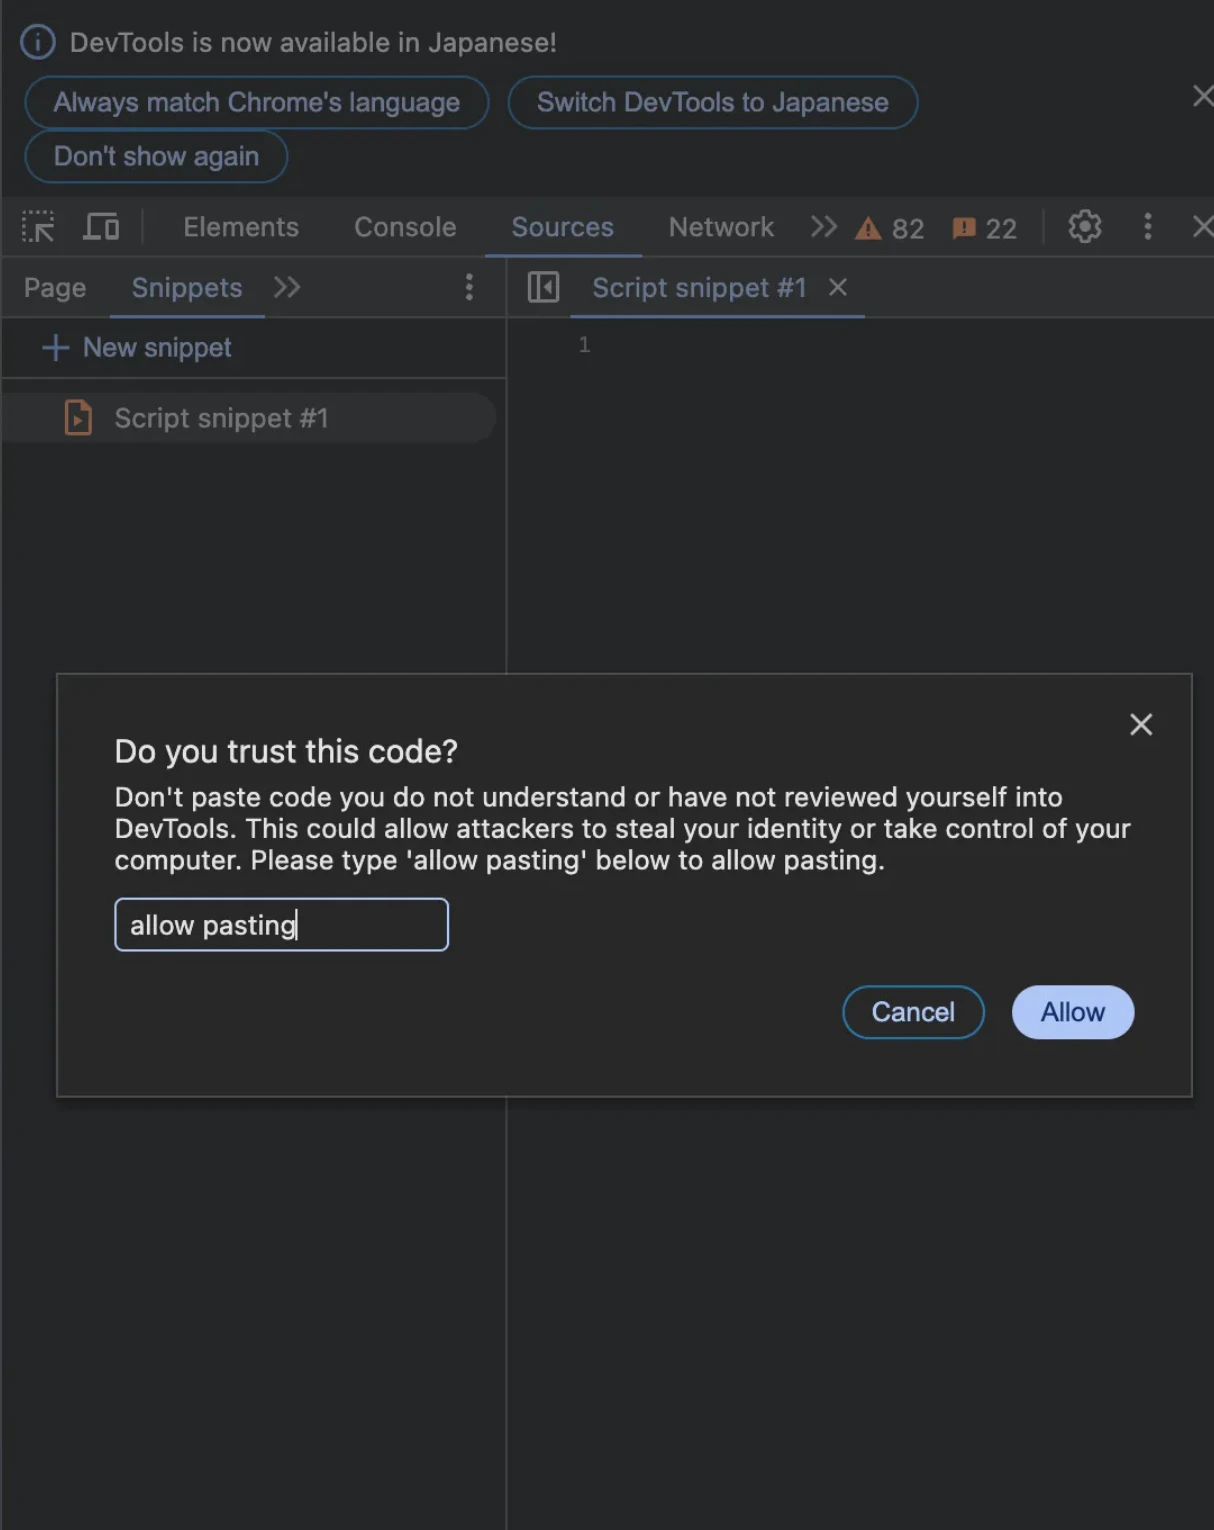Select Script snippet #1 in the list
Image resolution: width=1214 pixels, height=1530 pixels.
[x=248, y=418]
